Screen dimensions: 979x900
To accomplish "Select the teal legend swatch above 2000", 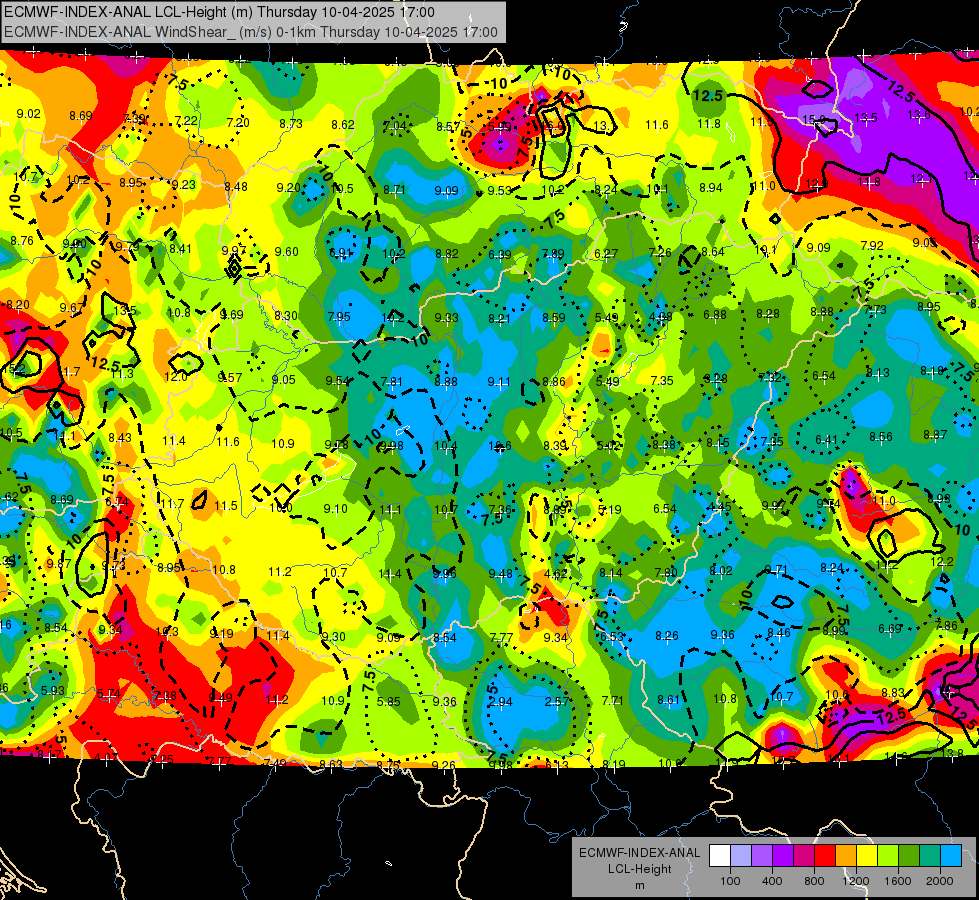I will tap(930, 856).
